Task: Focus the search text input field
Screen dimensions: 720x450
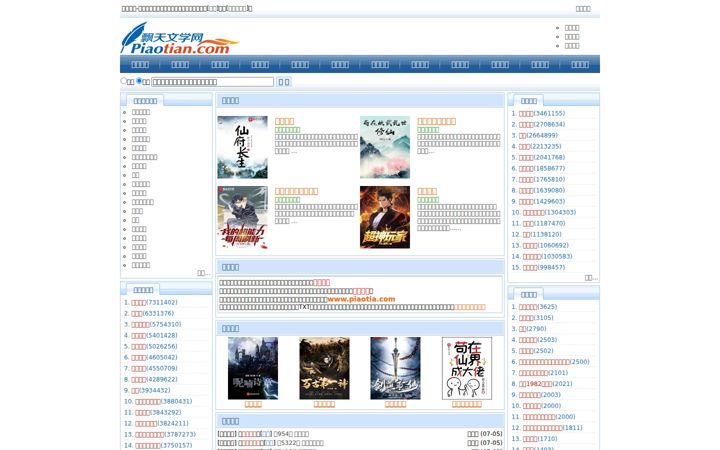Action: [213, 82]
